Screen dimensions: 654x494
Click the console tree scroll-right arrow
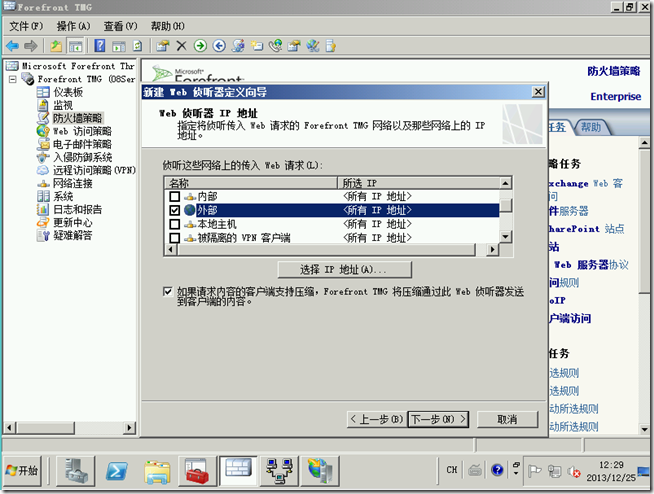click(x=129, y=428)
